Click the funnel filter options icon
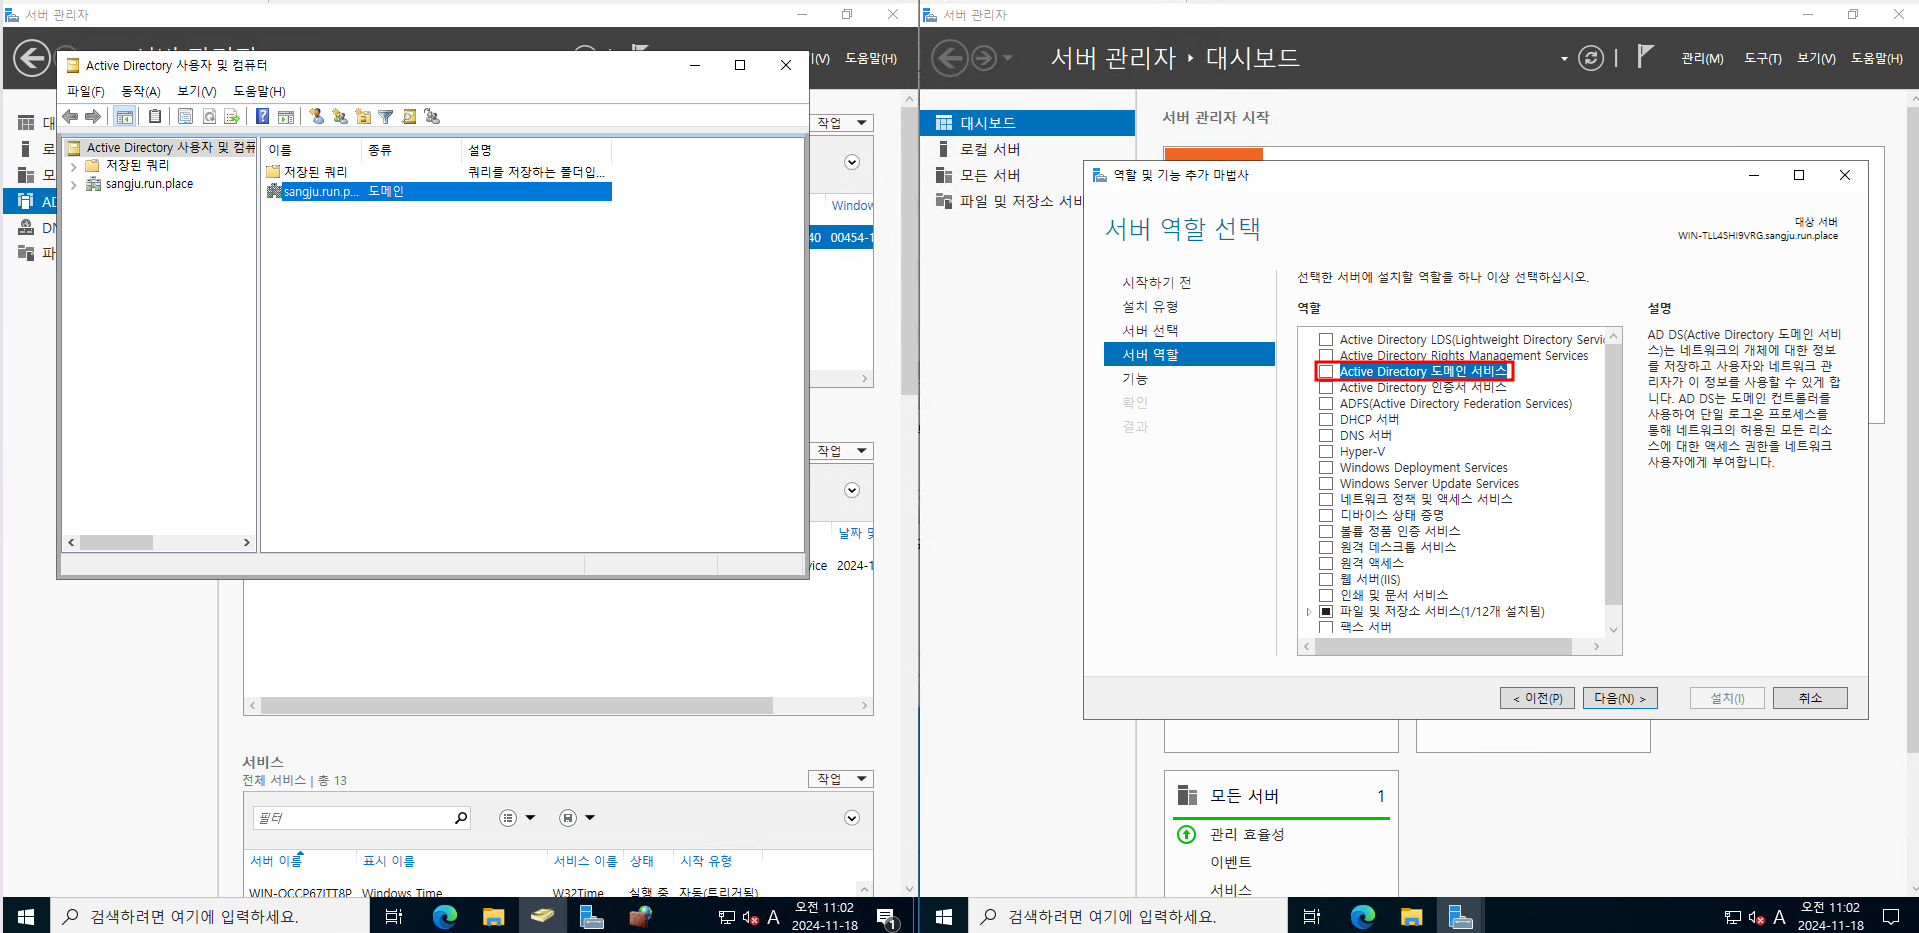 386,116
